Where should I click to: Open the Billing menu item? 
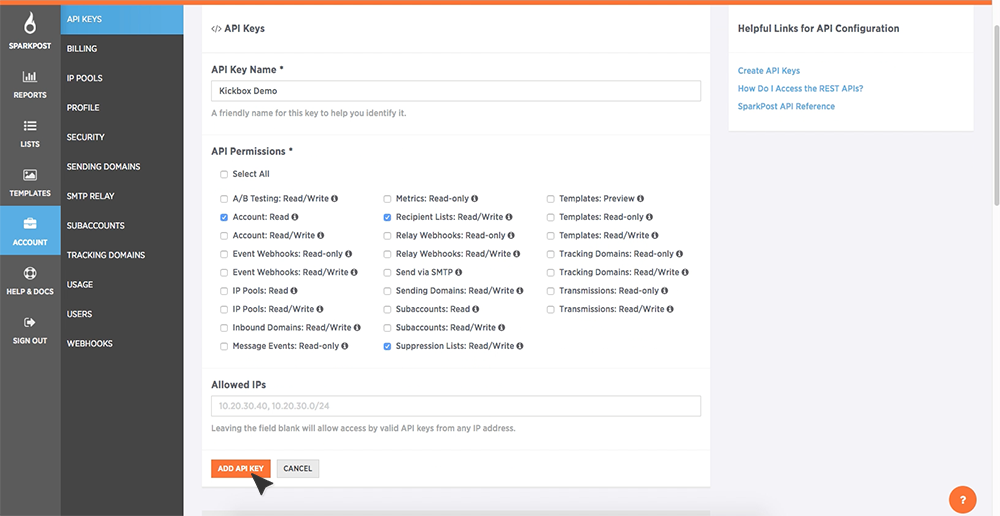[82, 49]
